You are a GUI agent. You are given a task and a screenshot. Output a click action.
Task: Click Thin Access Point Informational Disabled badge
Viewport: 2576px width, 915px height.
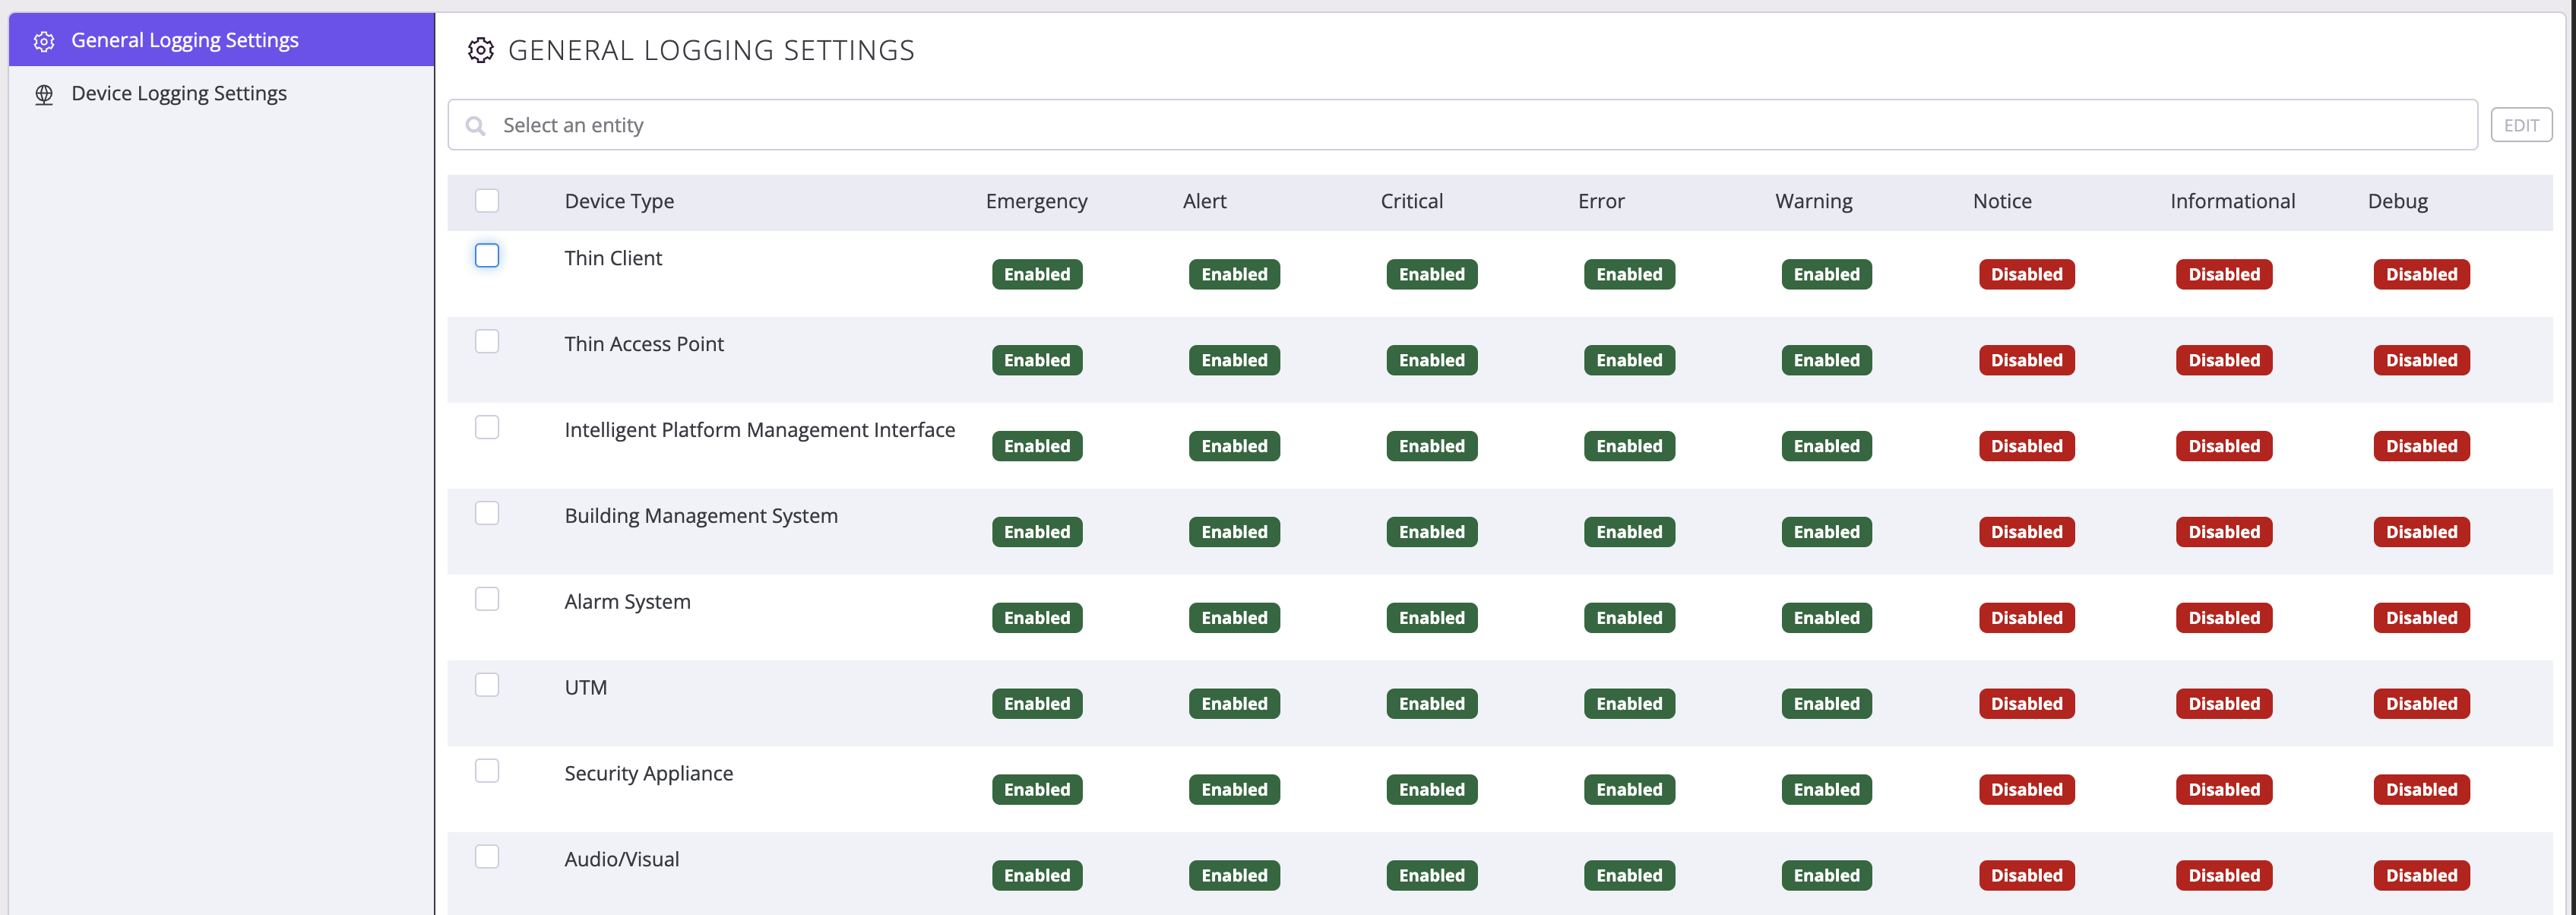2224,360
